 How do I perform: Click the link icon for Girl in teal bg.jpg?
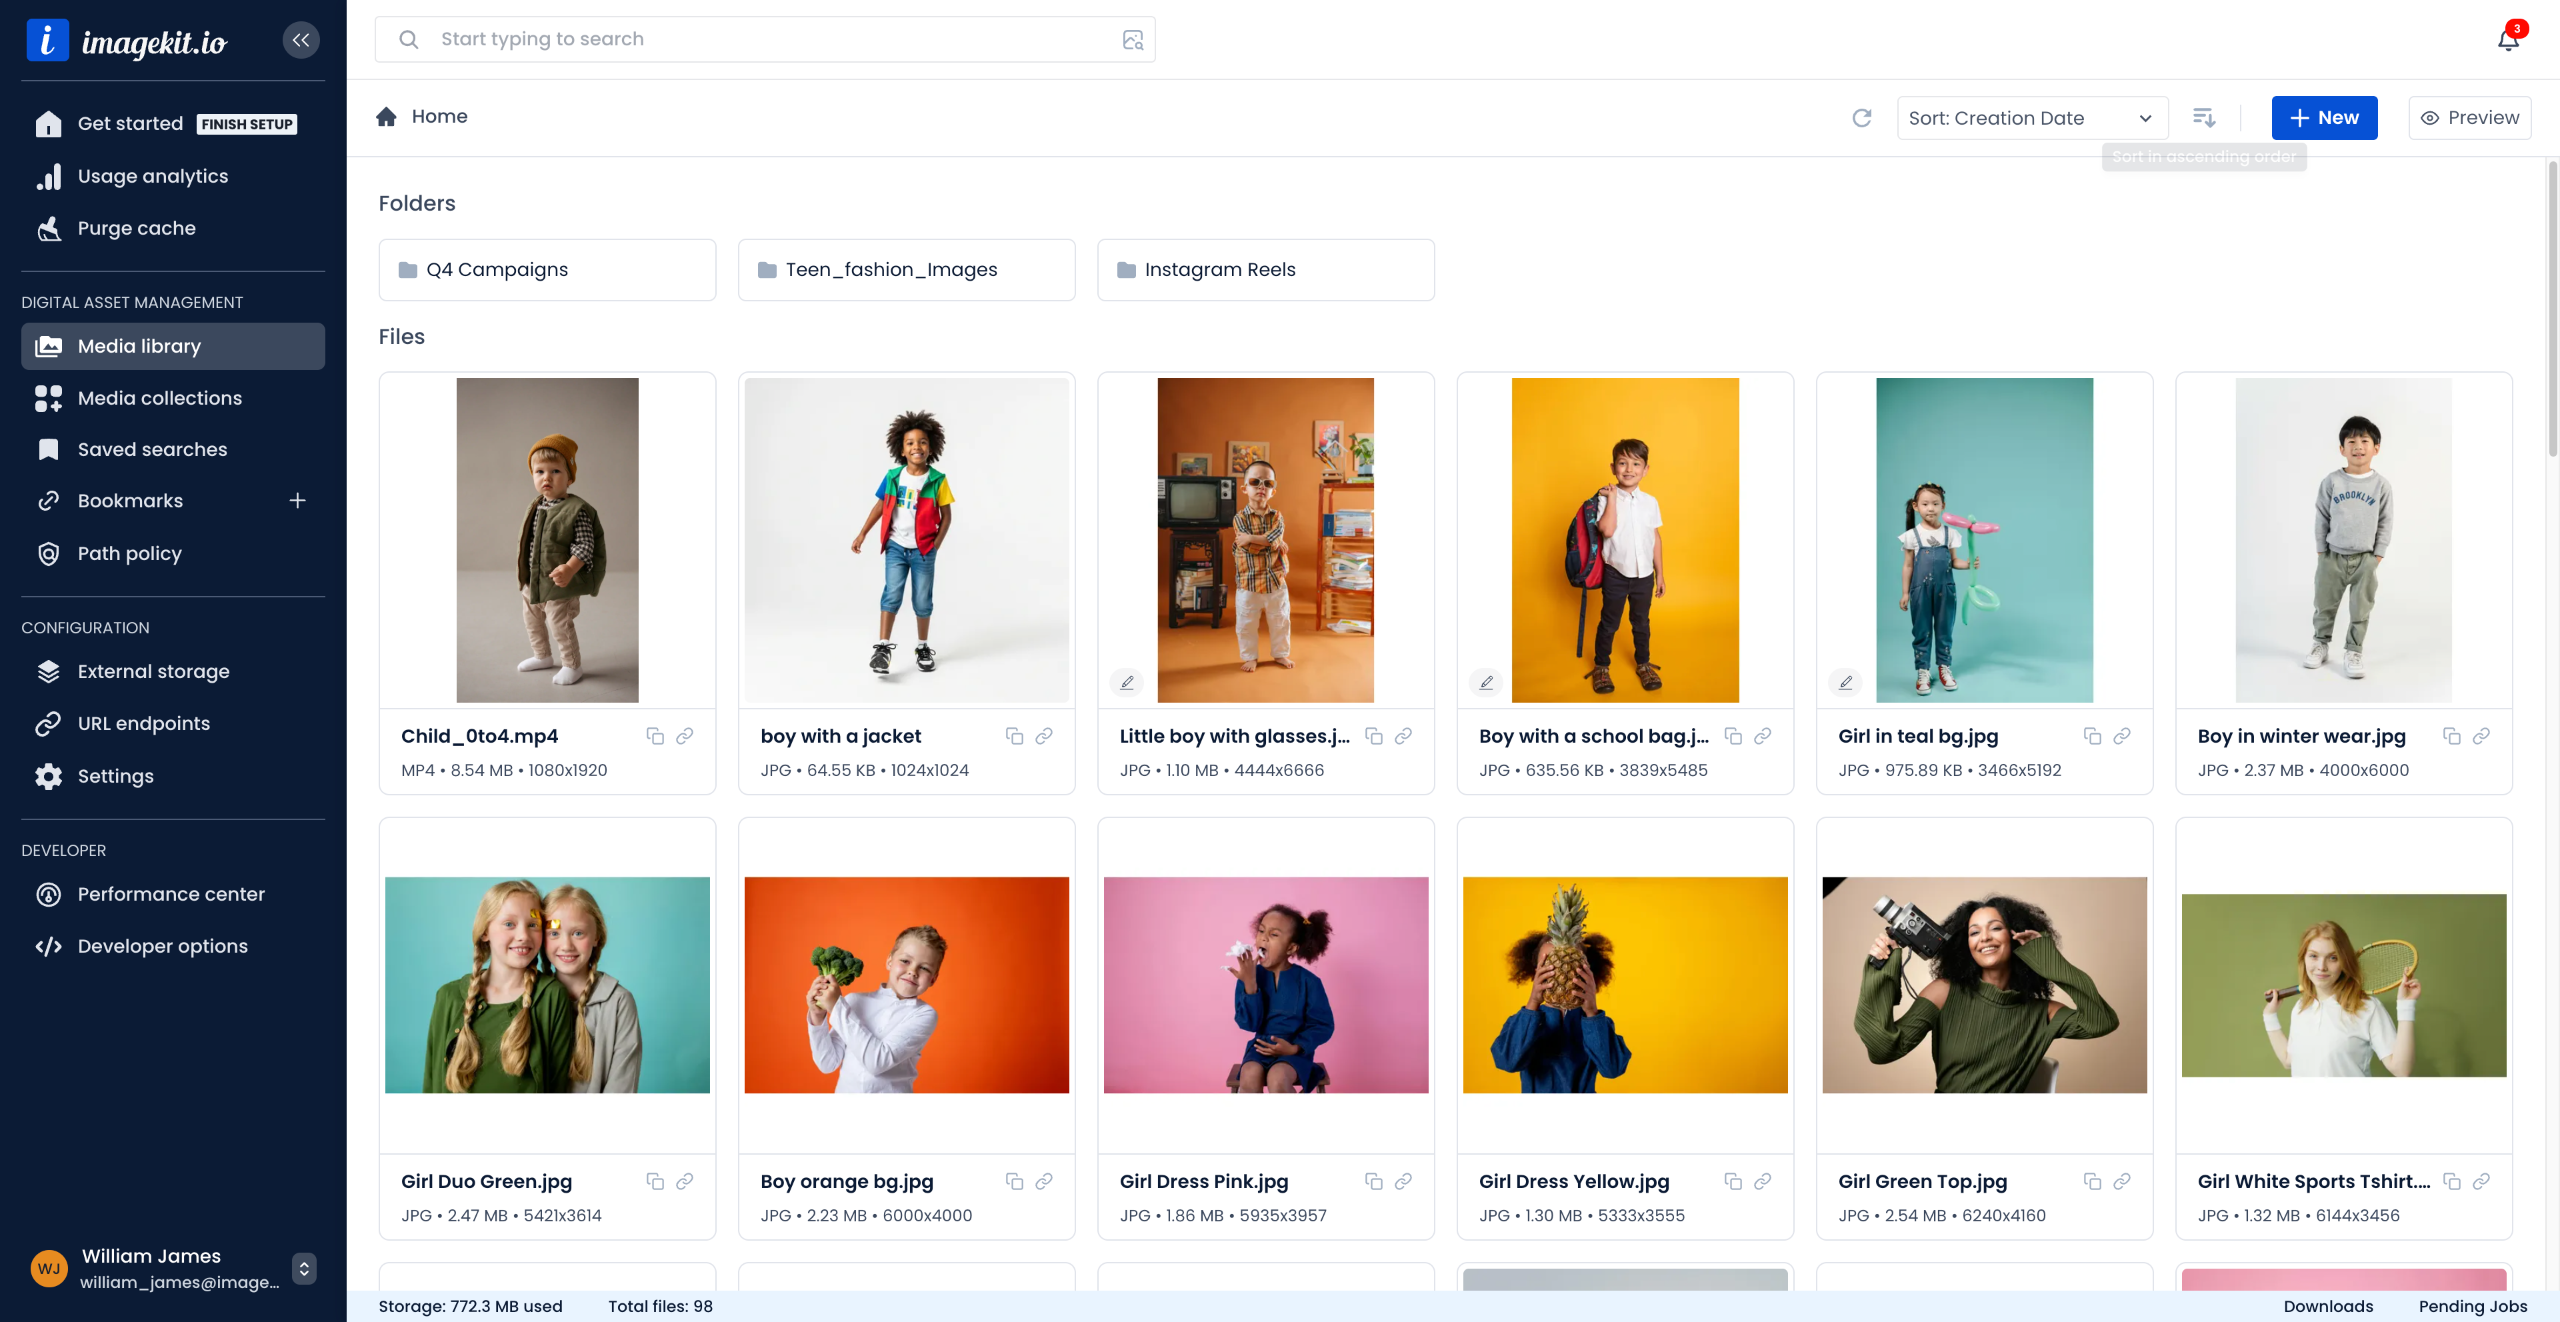[x=2122, y=736]
